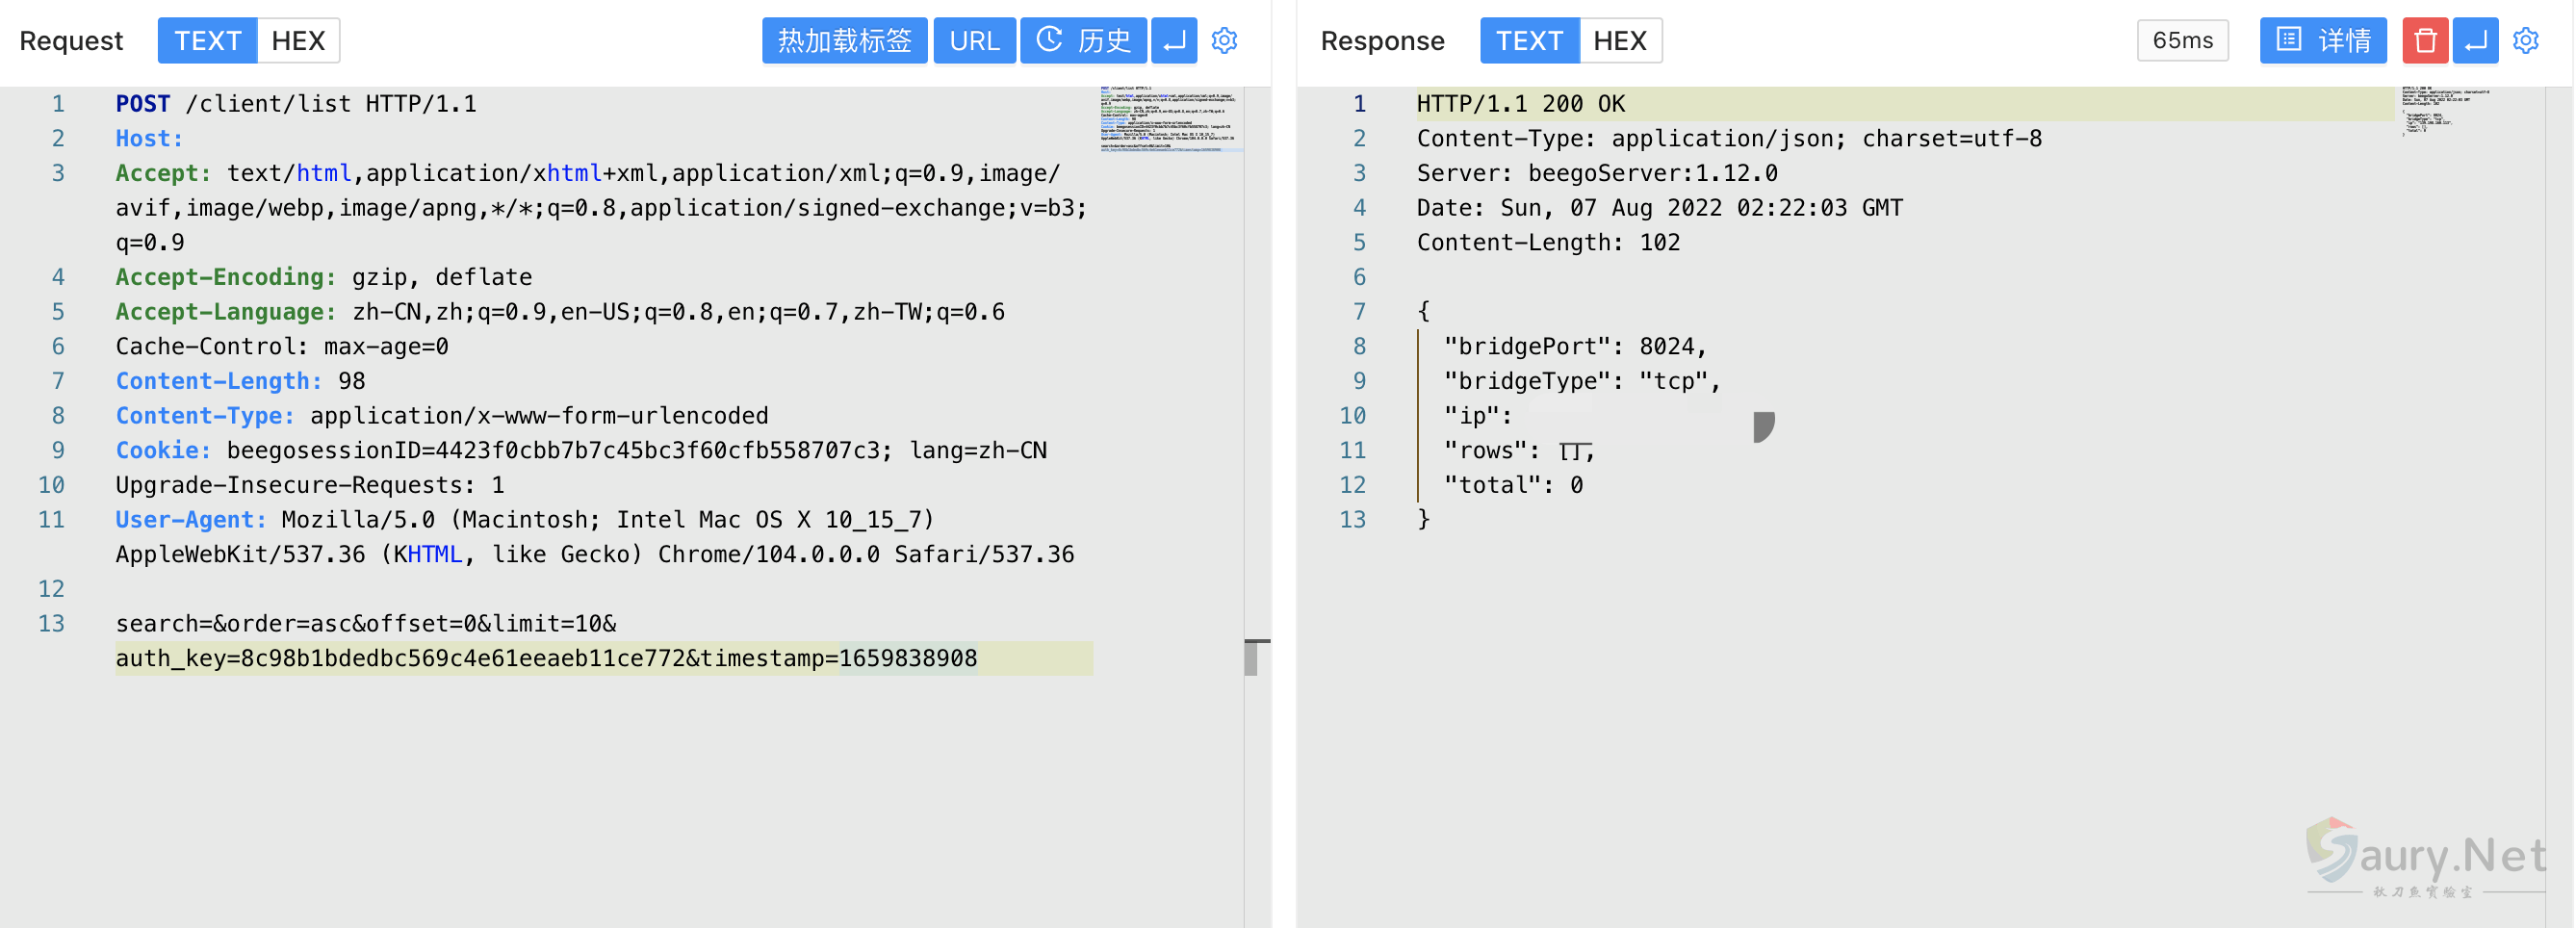Switch Request view to HEX
Image resolution: width=2576 pixels, height=928 pixels.
coord(298,41)
